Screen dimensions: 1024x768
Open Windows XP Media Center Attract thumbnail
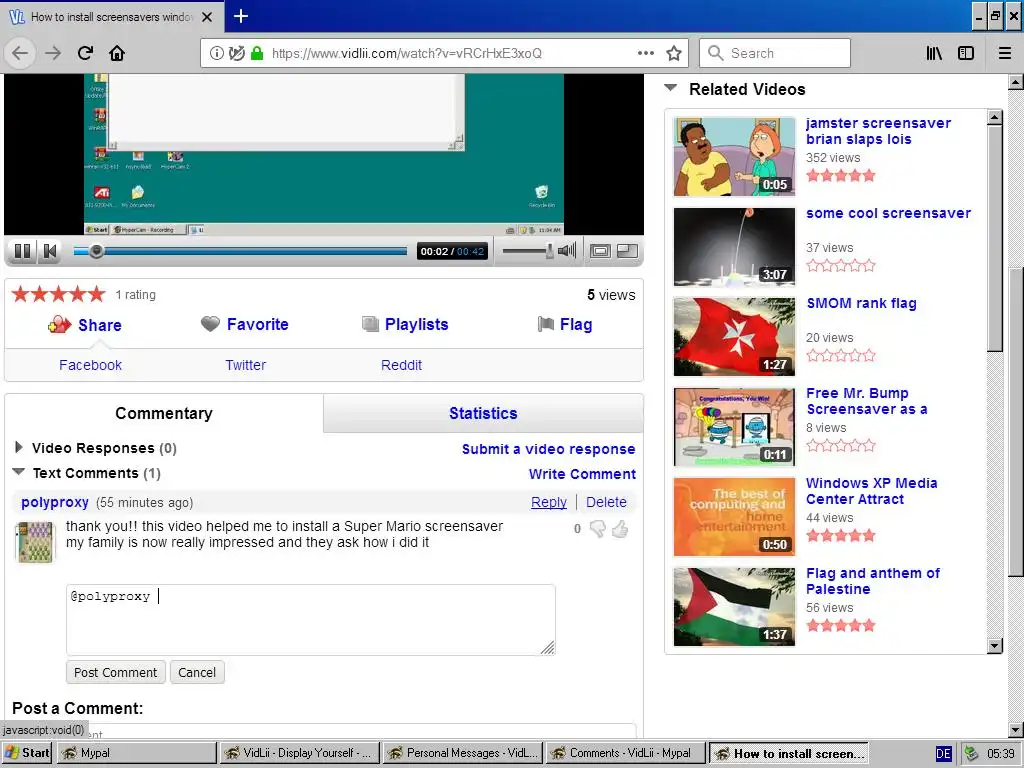734,517
